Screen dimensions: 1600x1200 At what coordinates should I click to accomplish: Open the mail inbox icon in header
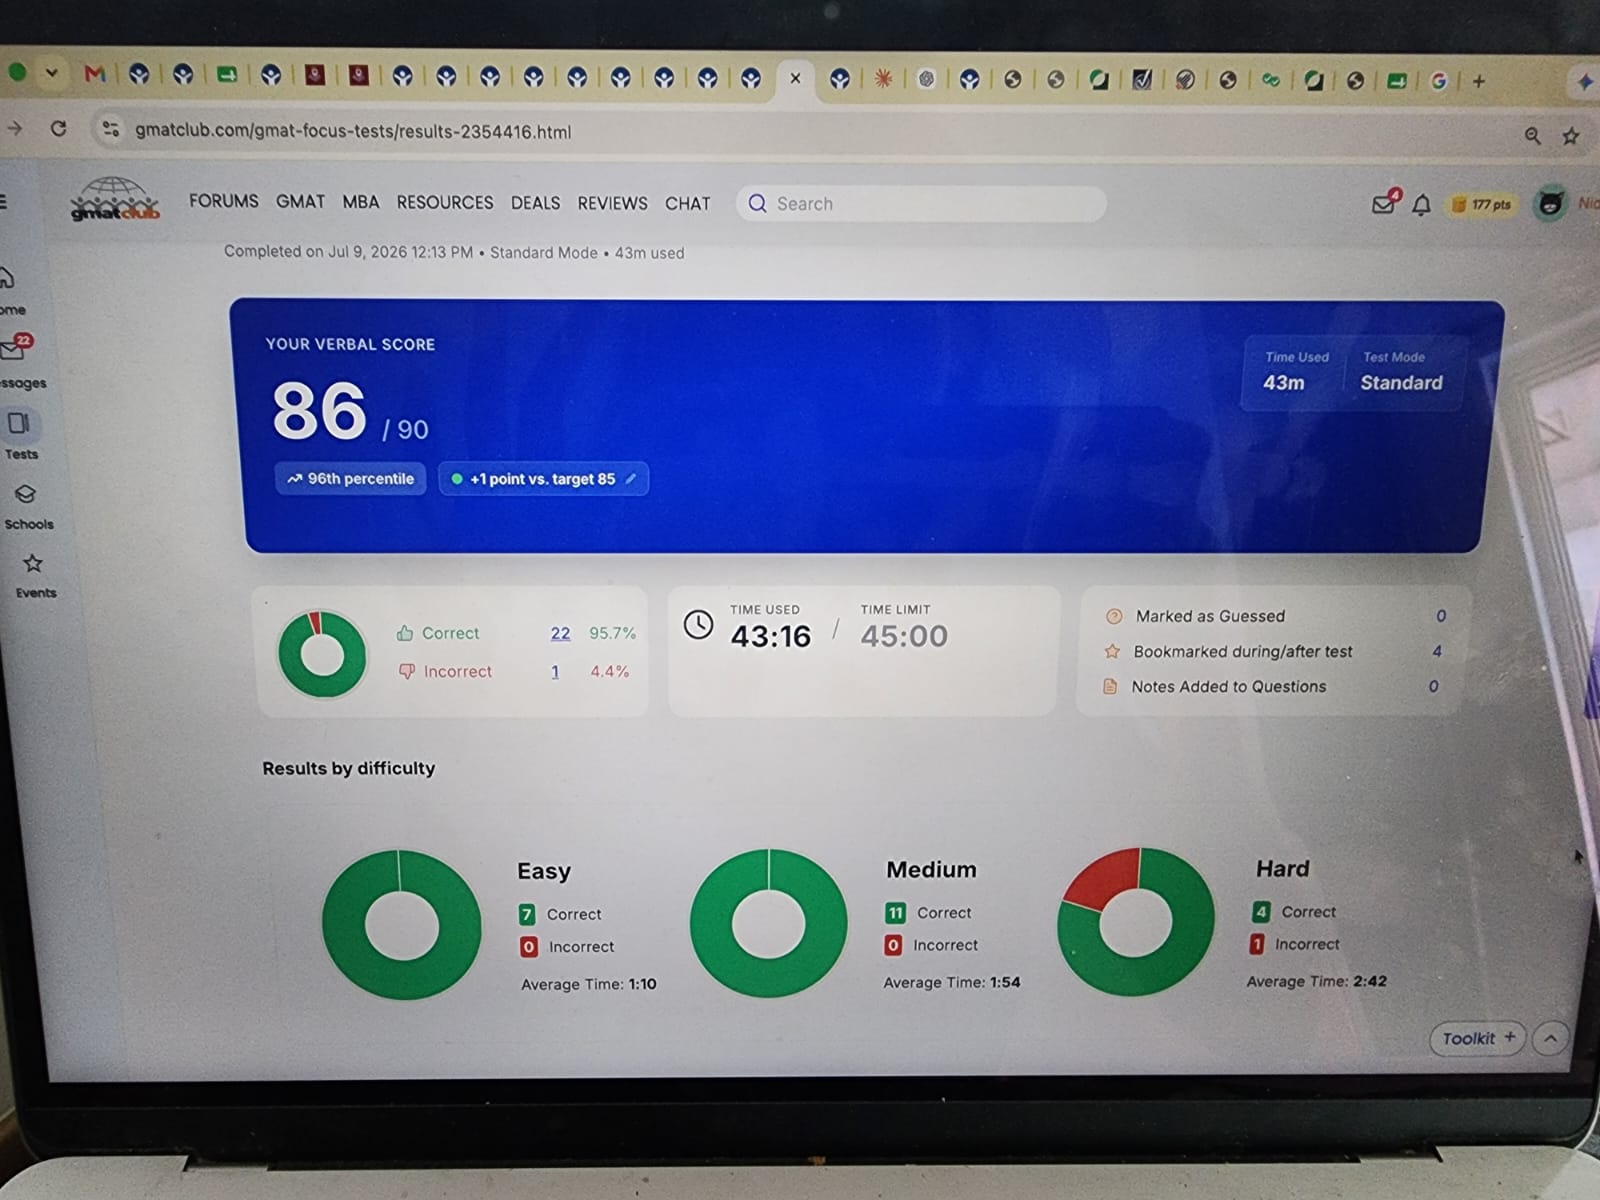coord(1384,204)
